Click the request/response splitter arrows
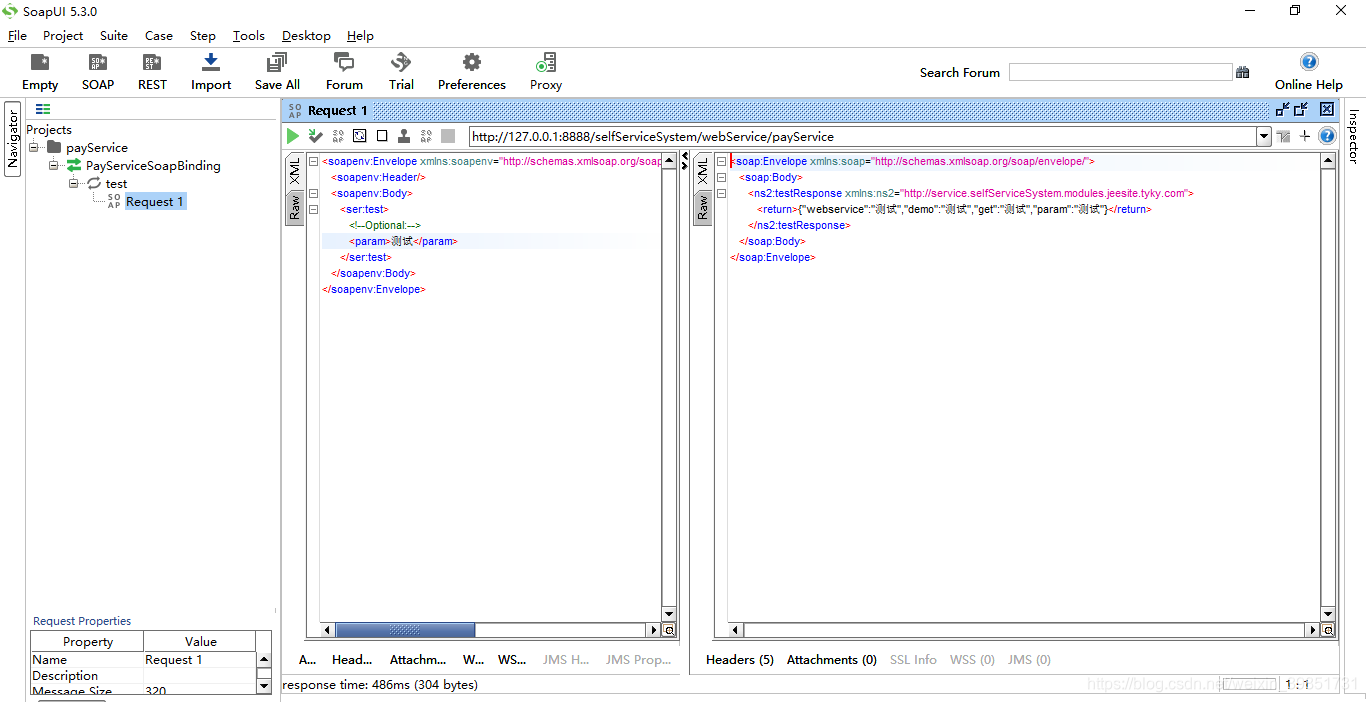1366x702 pixels. point(685,159)
